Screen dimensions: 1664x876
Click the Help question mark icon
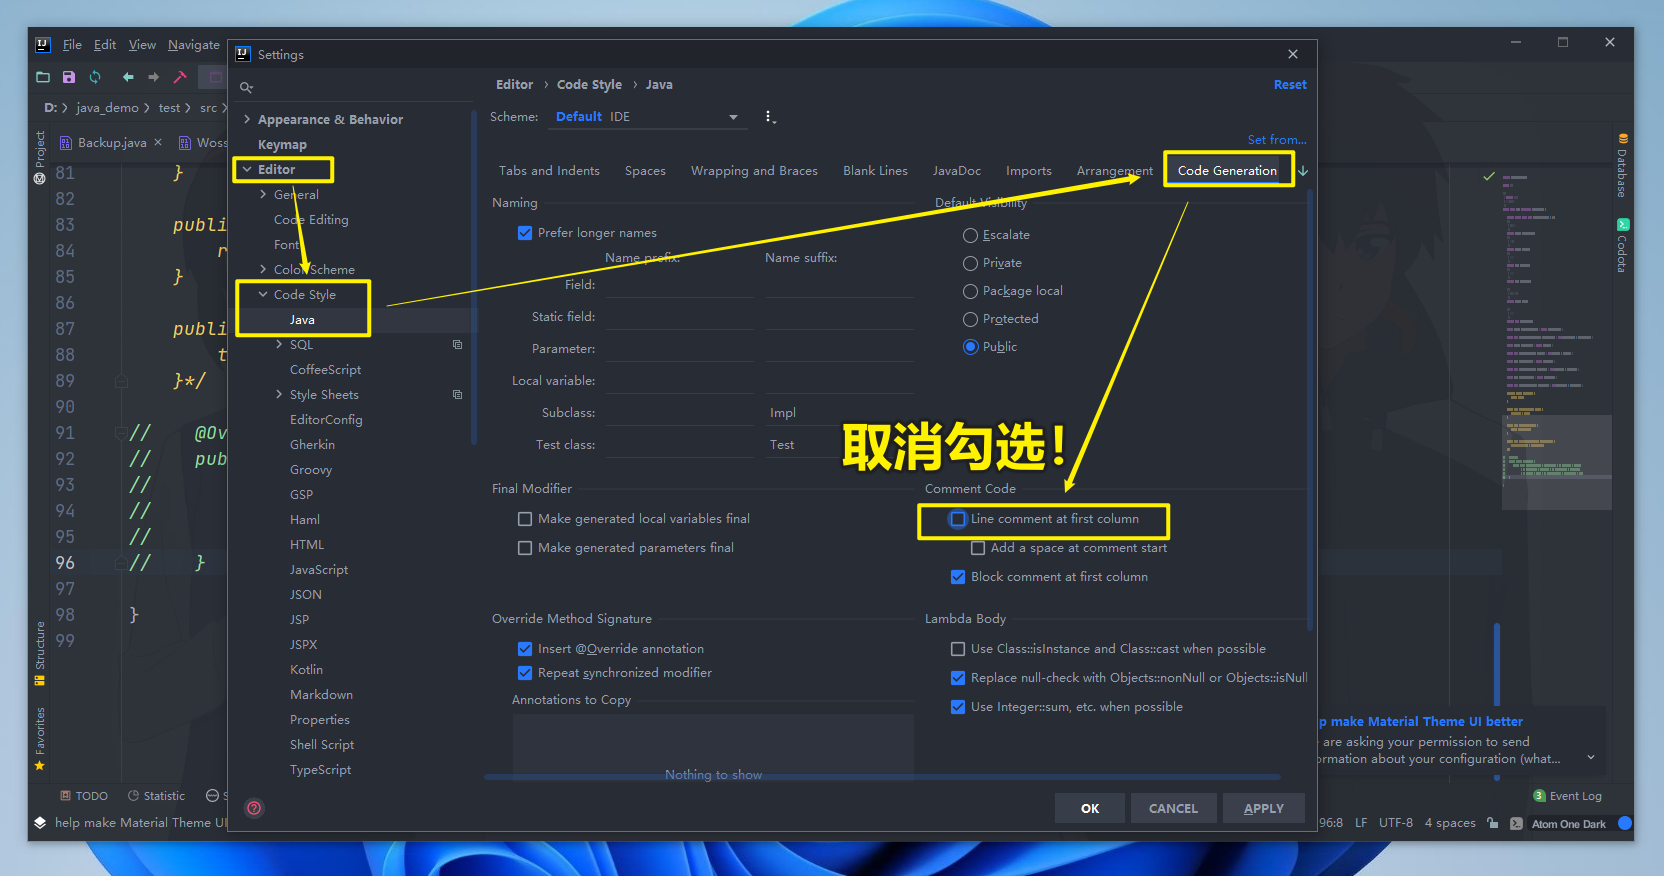click(x=254, y=808)
